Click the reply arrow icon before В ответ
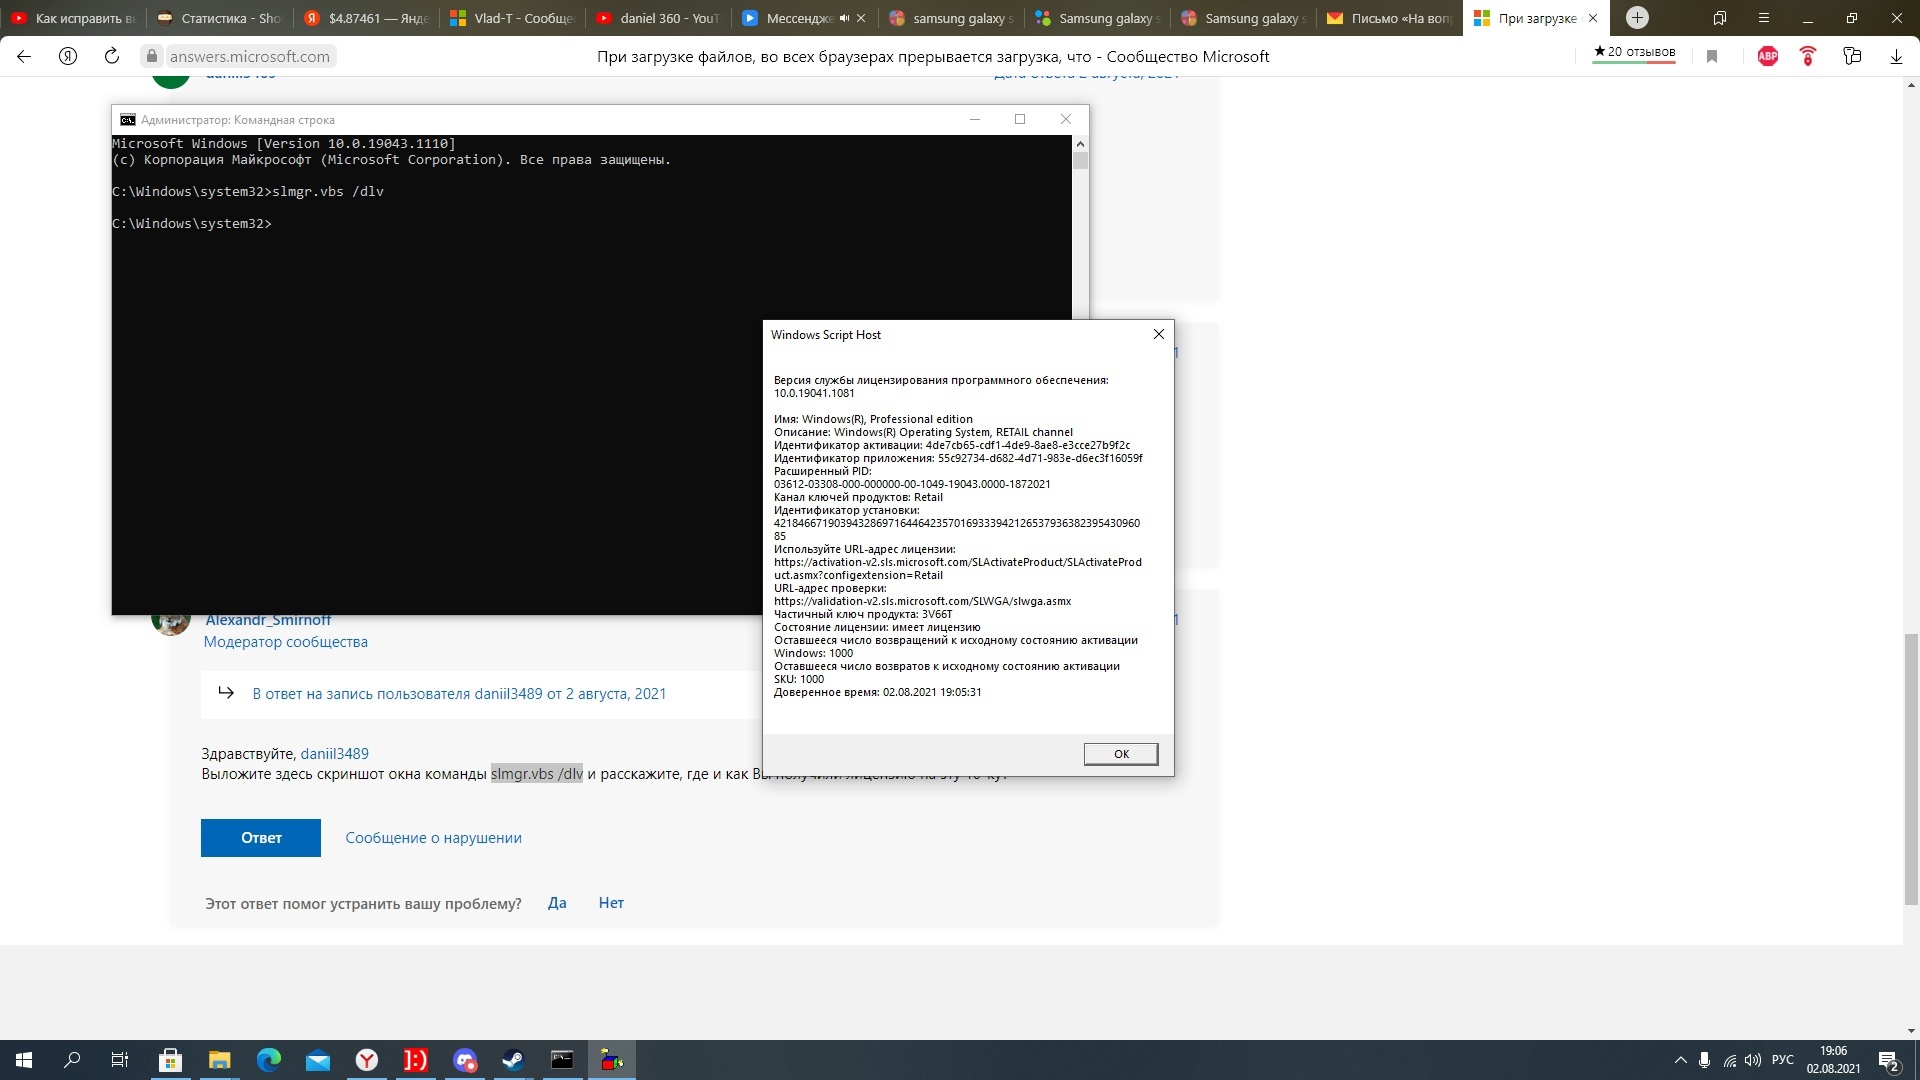The height and width of the screenshot is (1080, 1920). (x=226, y=692)
